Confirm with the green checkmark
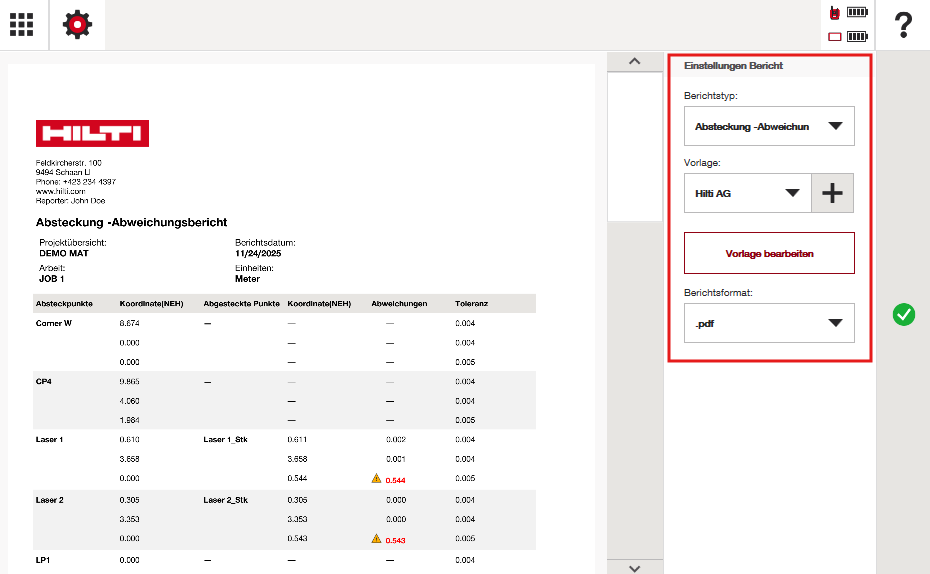This screenshot has width=930, height=574. 903,315
